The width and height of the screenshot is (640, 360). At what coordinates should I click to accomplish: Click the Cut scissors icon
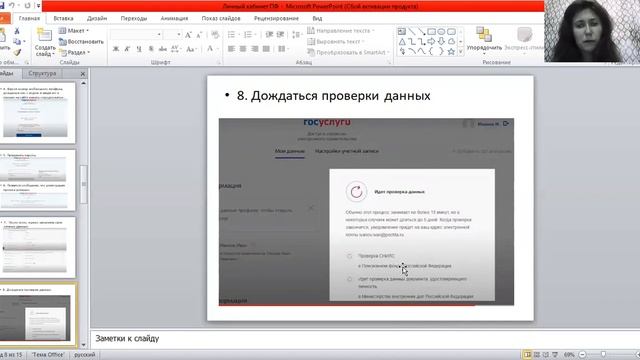(17, 31)
